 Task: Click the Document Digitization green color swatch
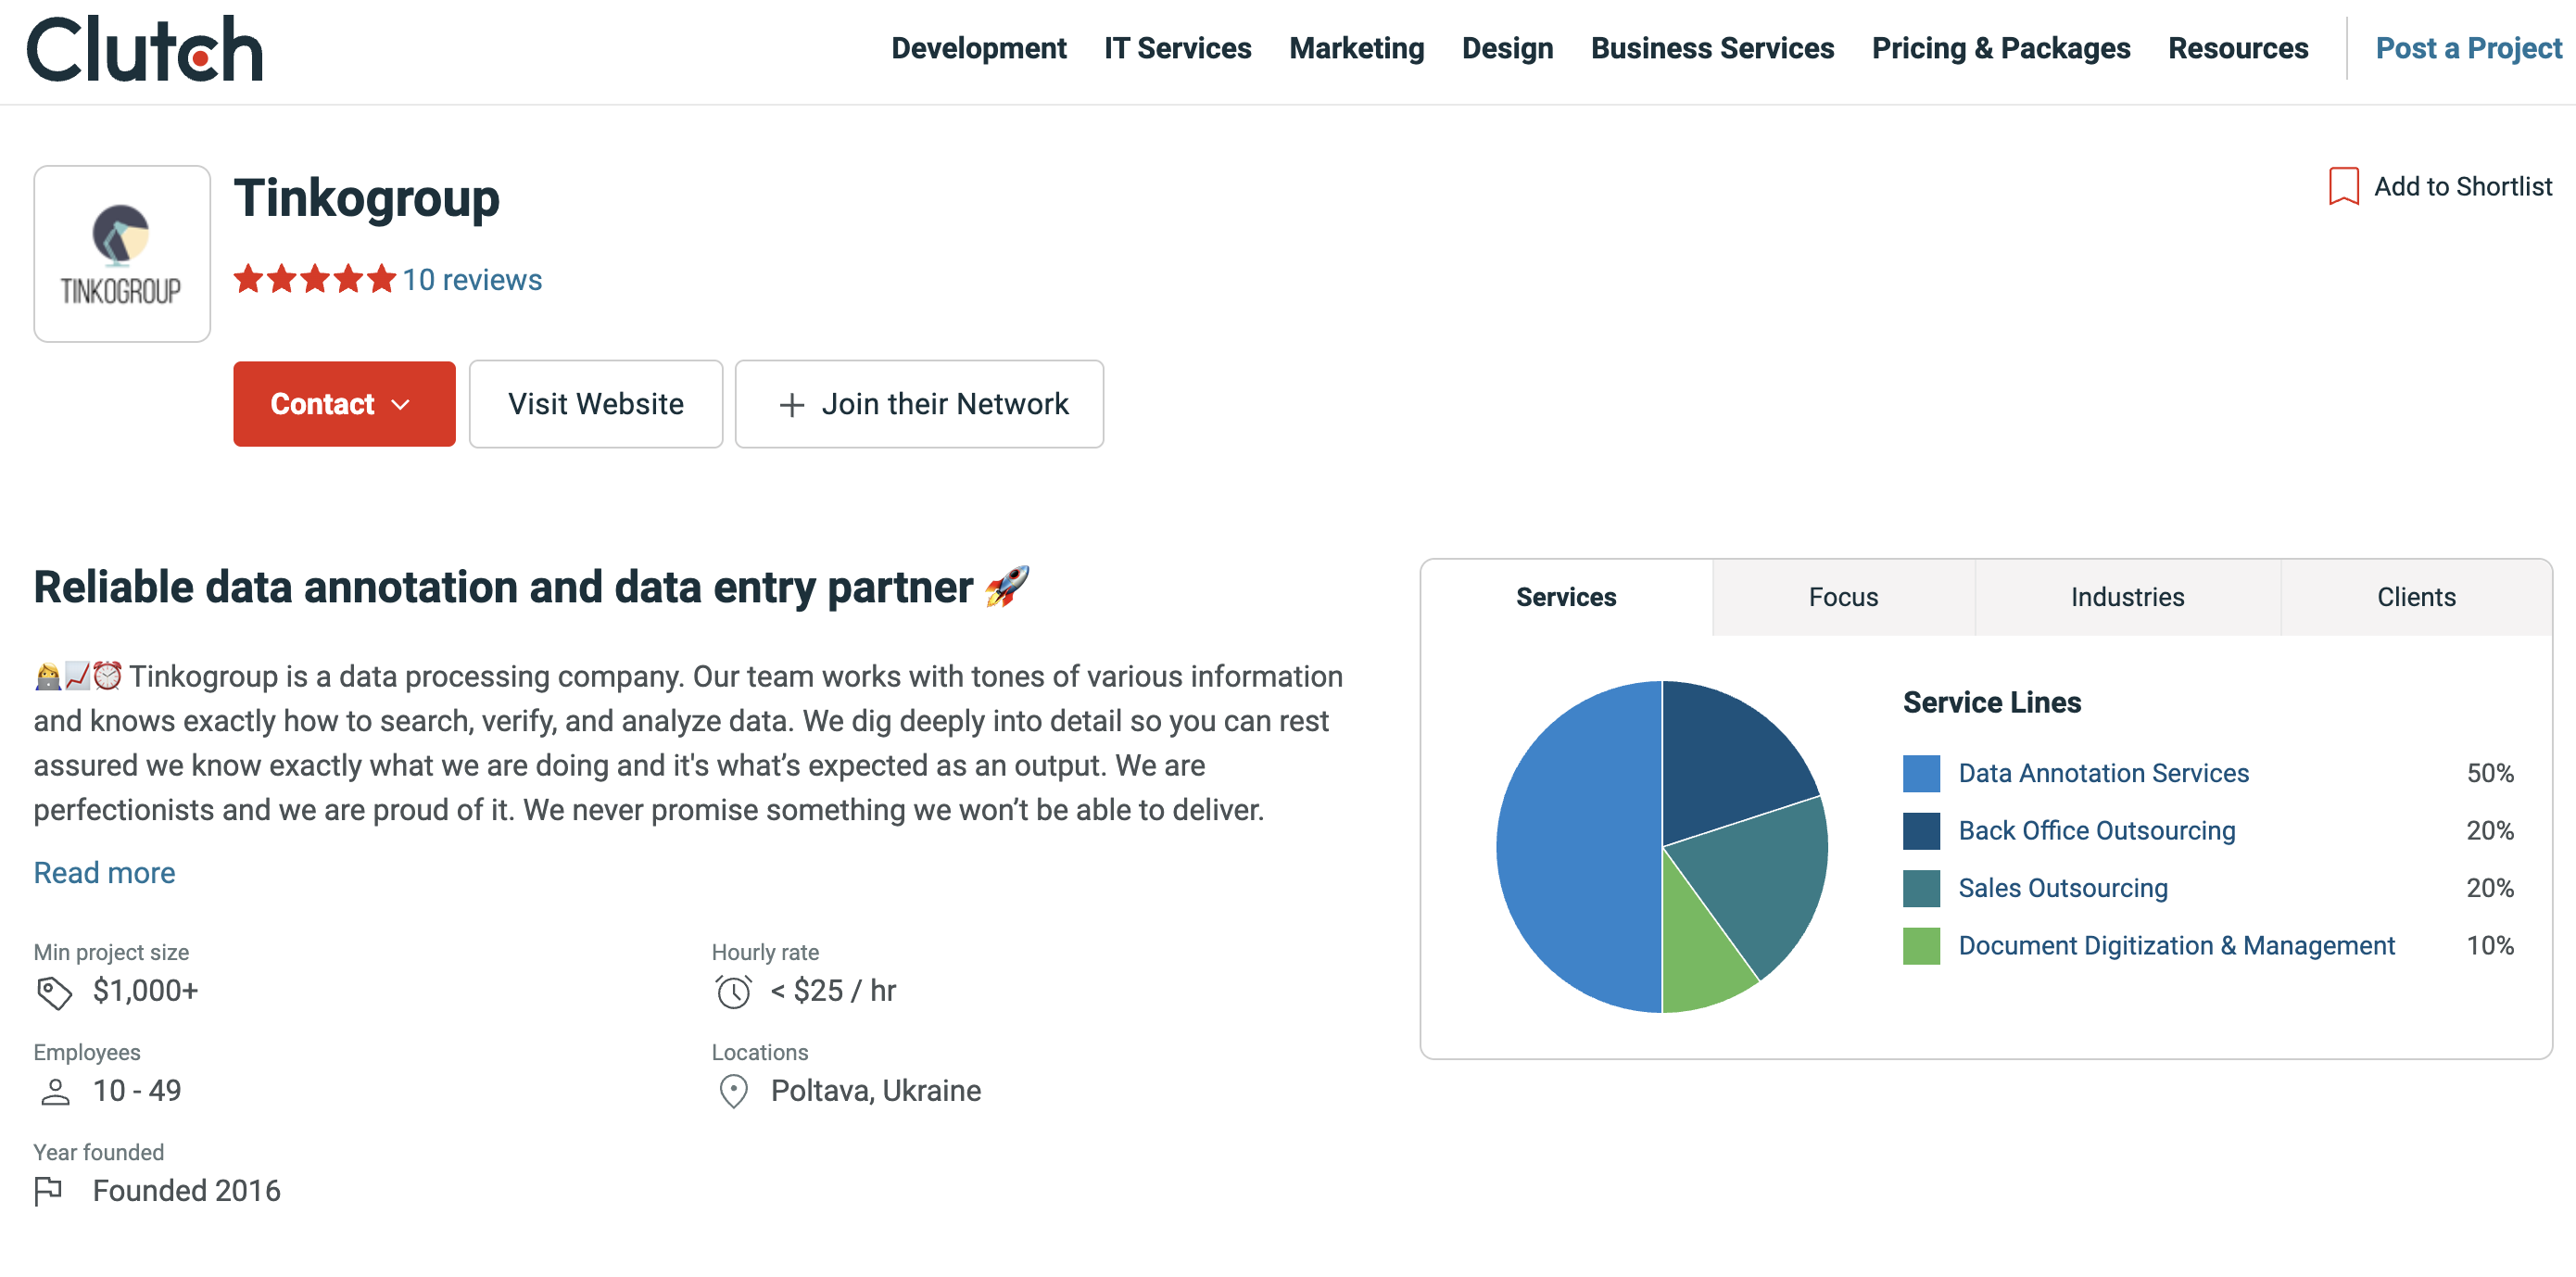point(1921,946)
